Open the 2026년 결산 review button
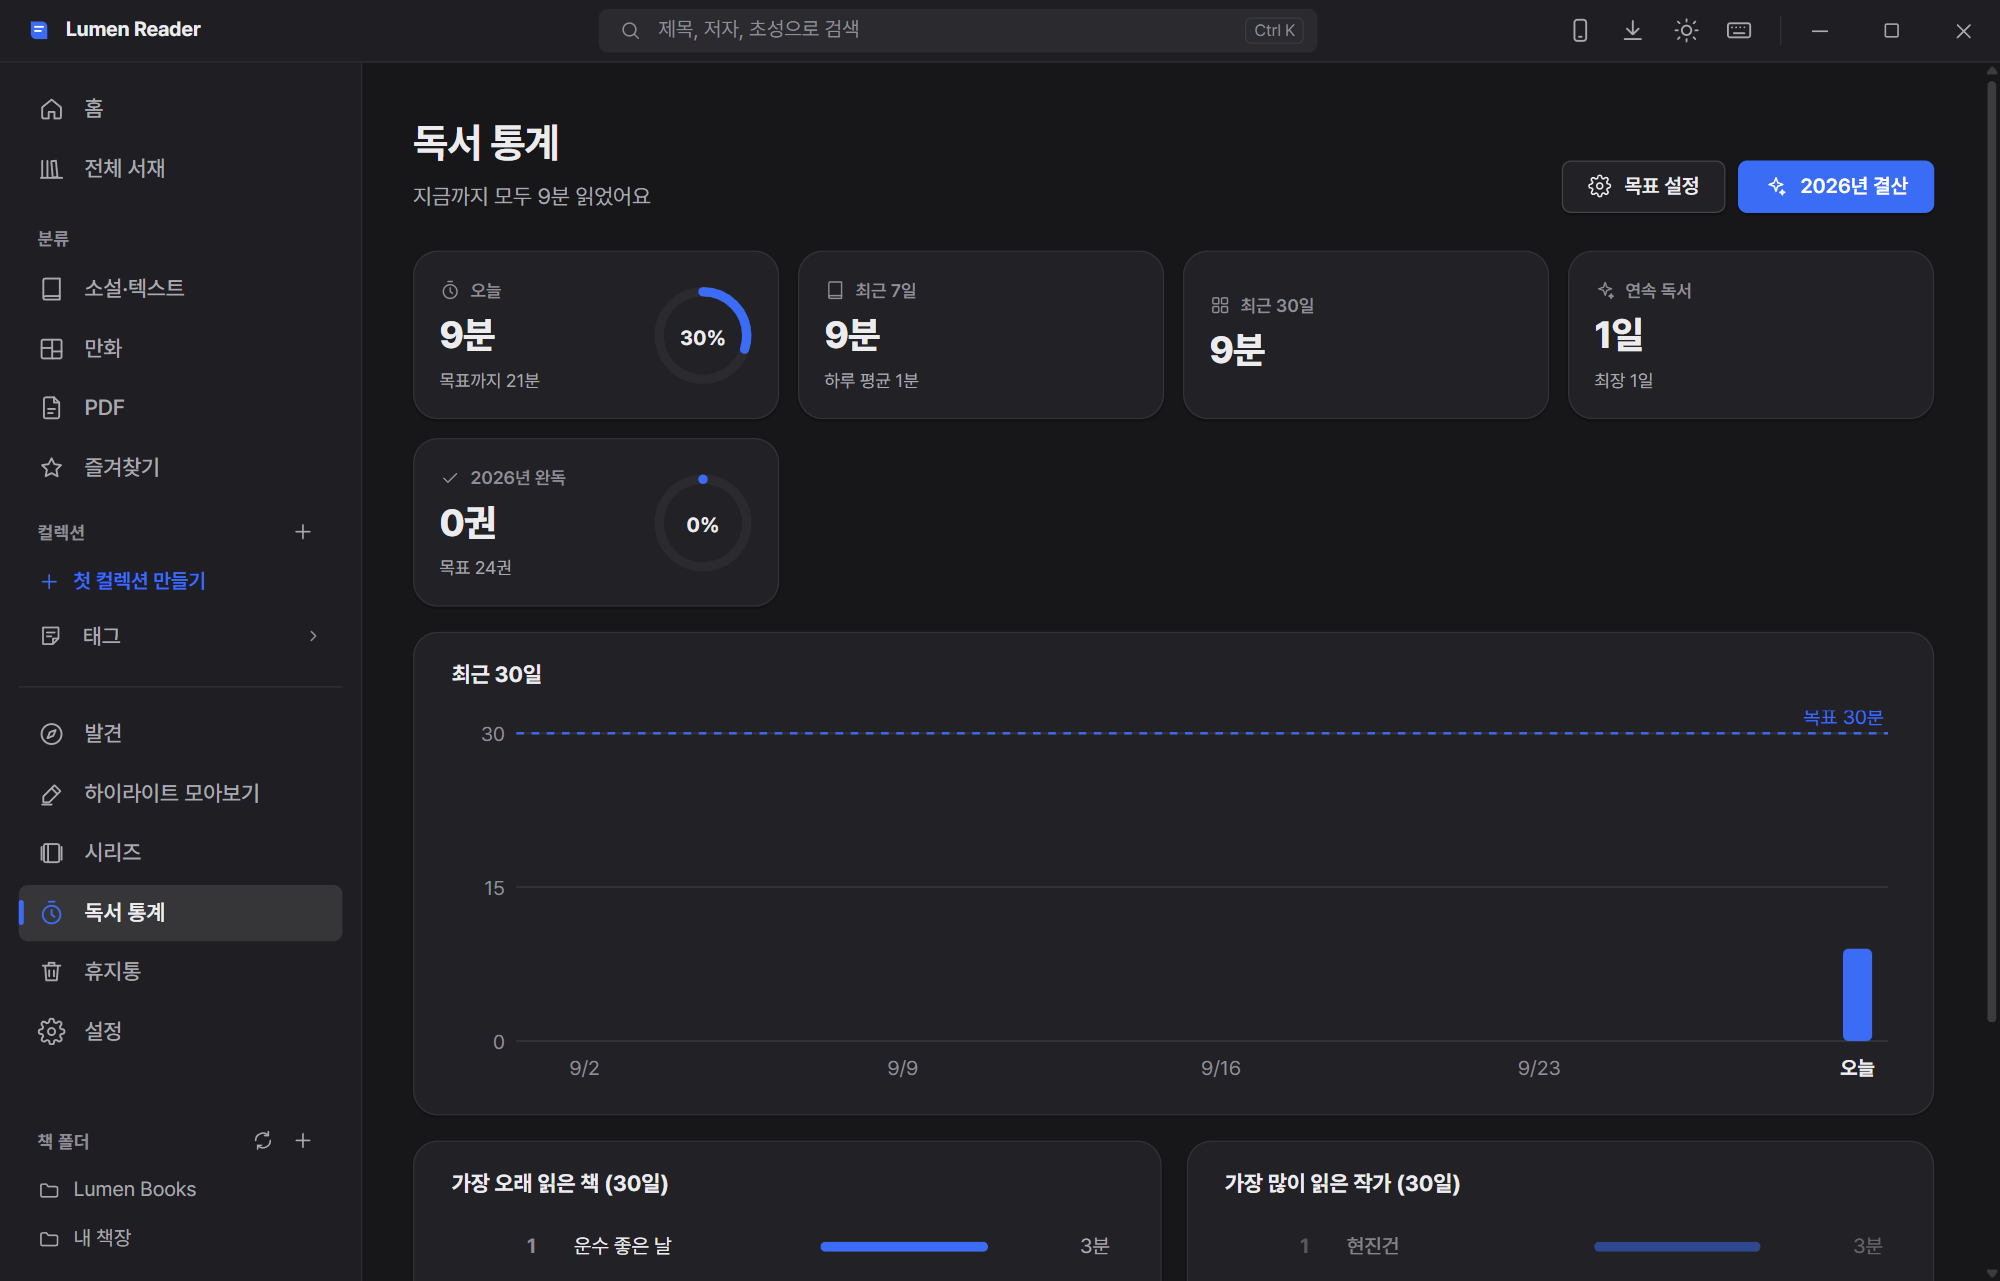 click(x=1836, y=187)
